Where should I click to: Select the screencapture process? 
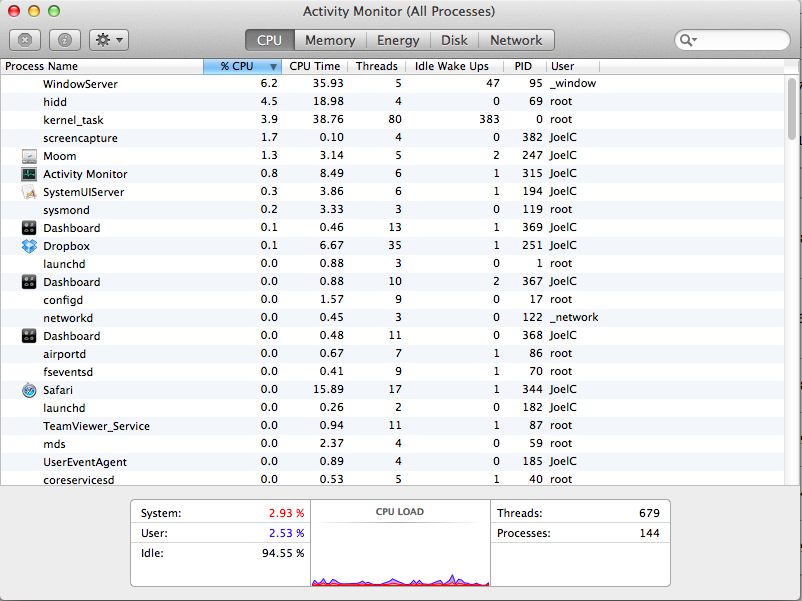80,138
